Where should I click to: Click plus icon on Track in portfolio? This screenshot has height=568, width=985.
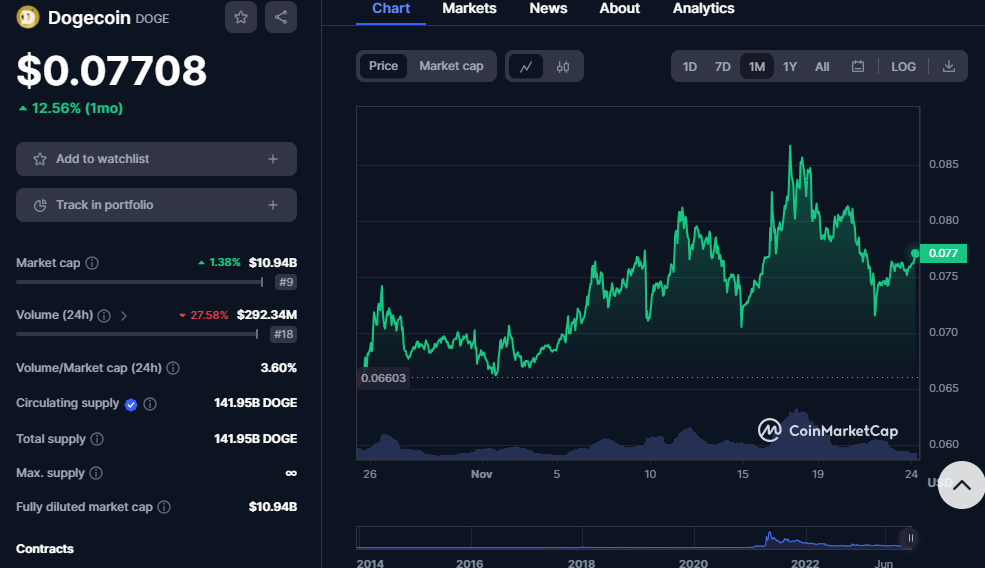point(273,205)
